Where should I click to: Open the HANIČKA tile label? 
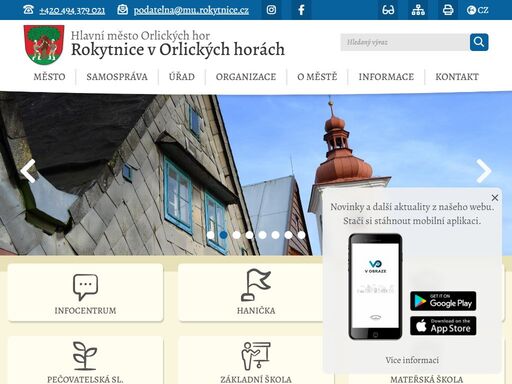click(x=256, y=311)
